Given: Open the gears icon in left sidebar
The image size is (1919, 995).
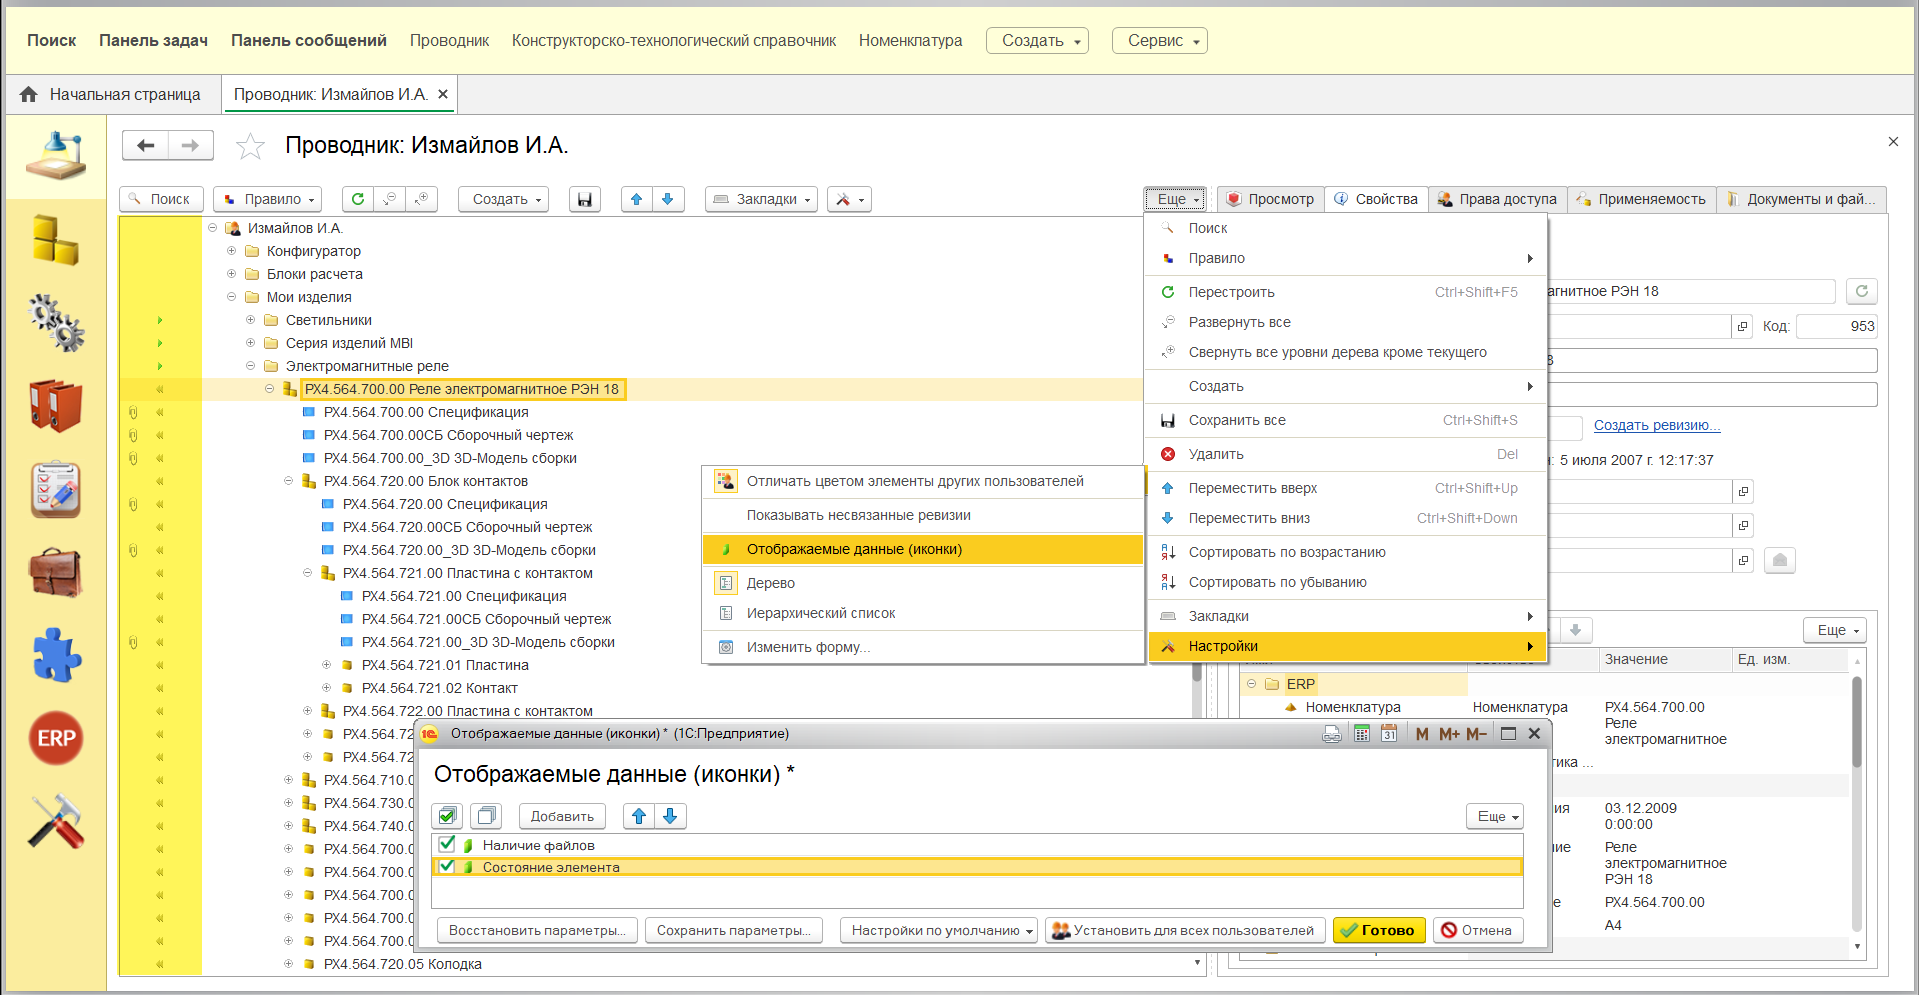Looking at the screenshot, I should click(56, 322).
